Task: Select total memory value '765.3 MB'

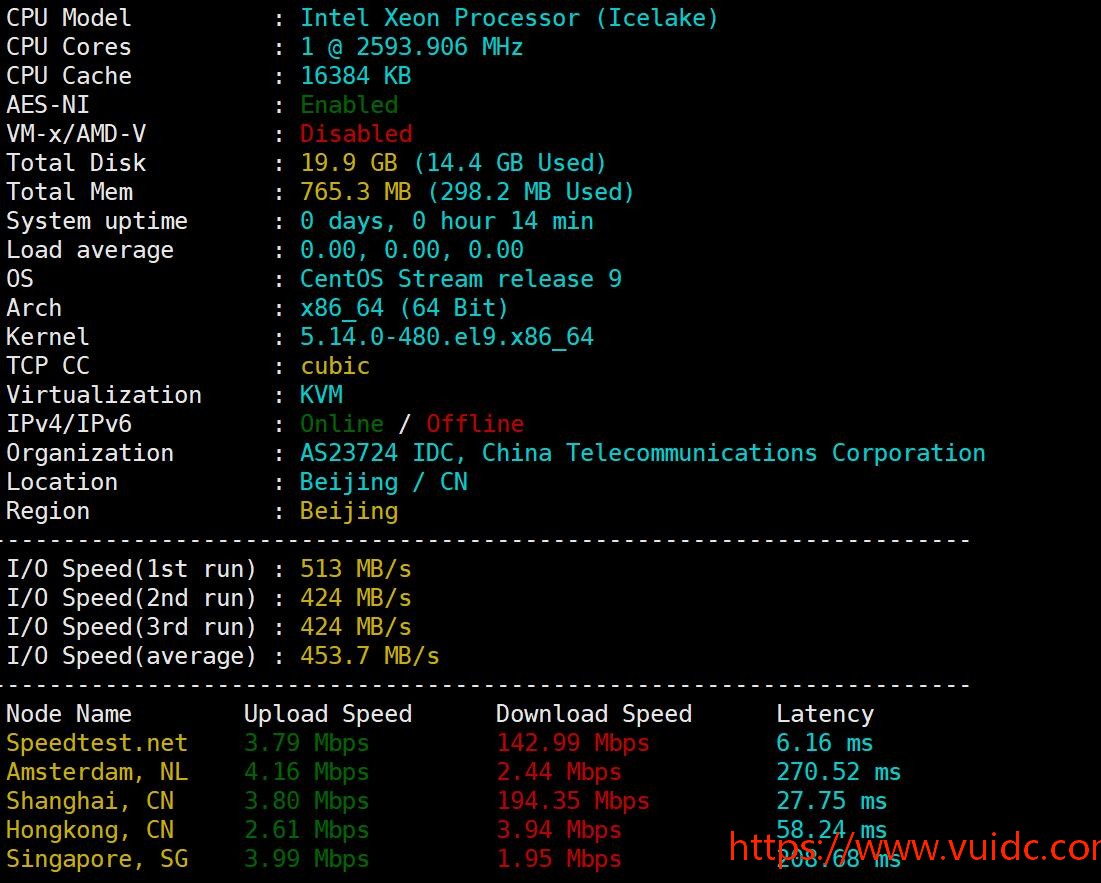Action: click(356, 192)
